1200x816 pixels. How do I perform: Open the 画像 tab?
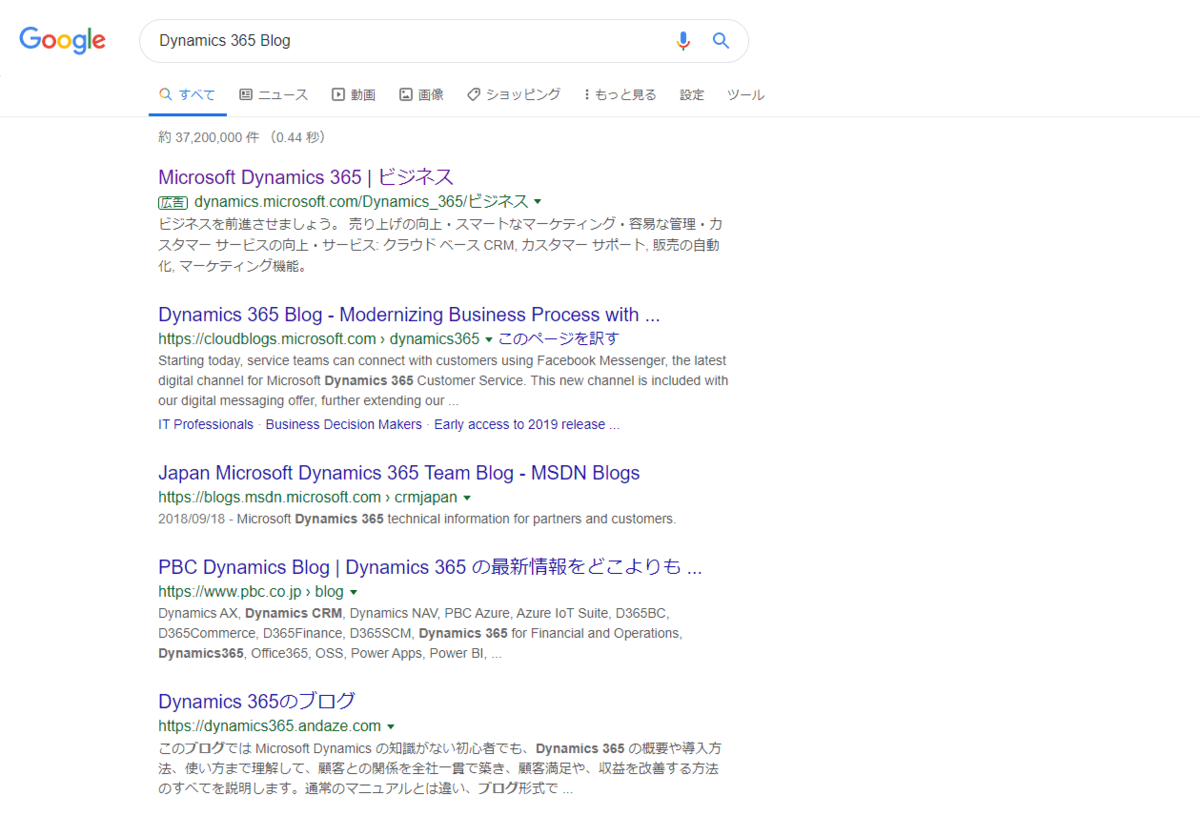click(x=421, y=95)
